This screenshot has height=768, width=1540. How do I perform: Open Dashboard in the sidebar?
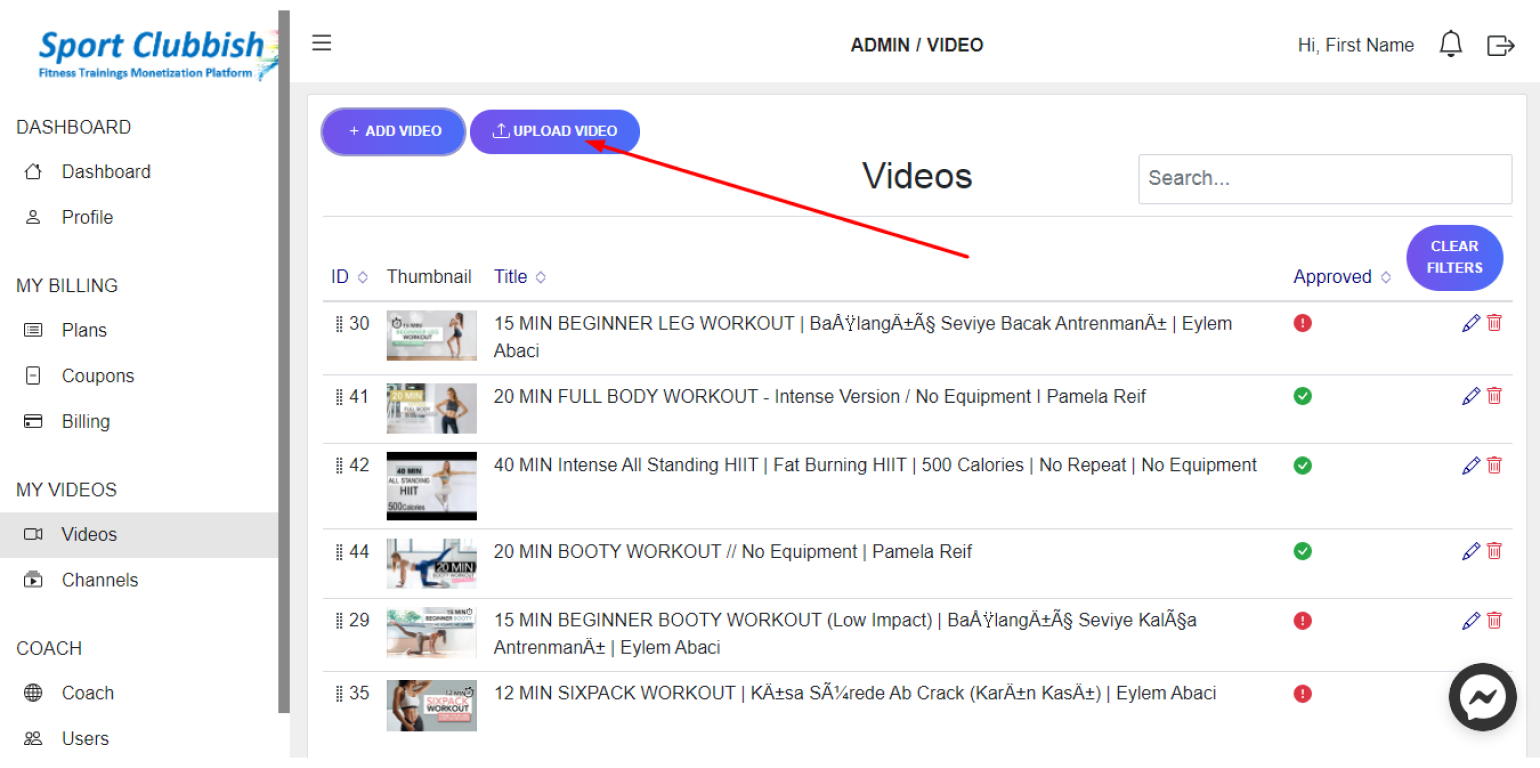(106, 172)
